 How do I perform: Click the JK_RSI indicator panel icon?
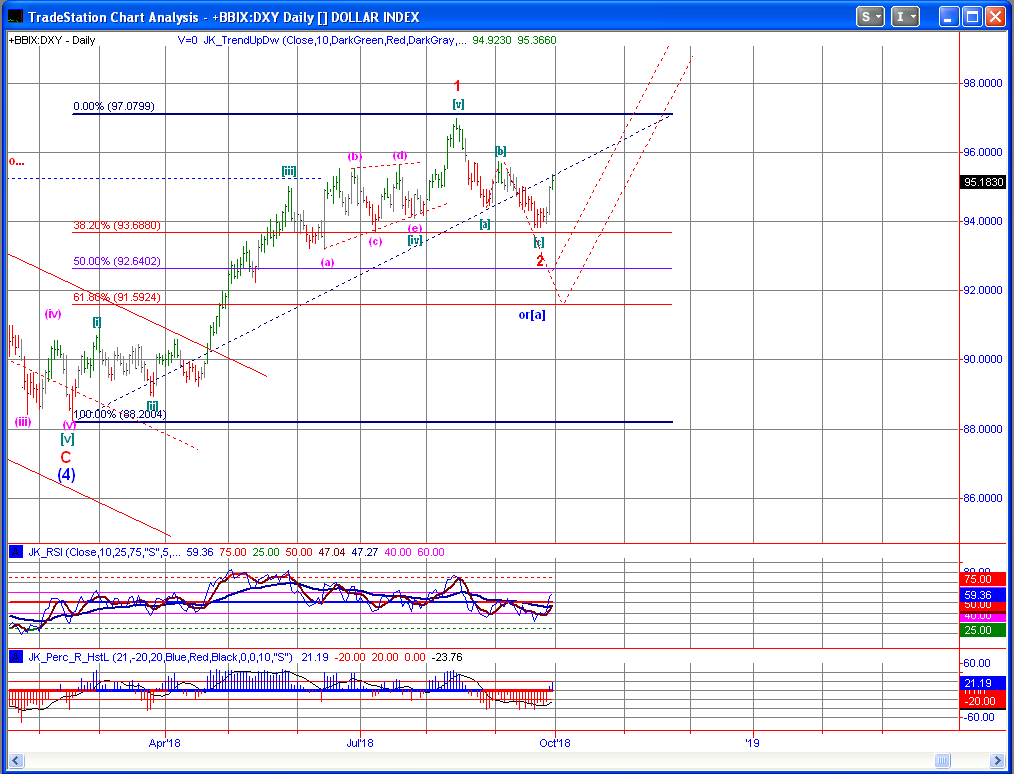coord(16,552)
